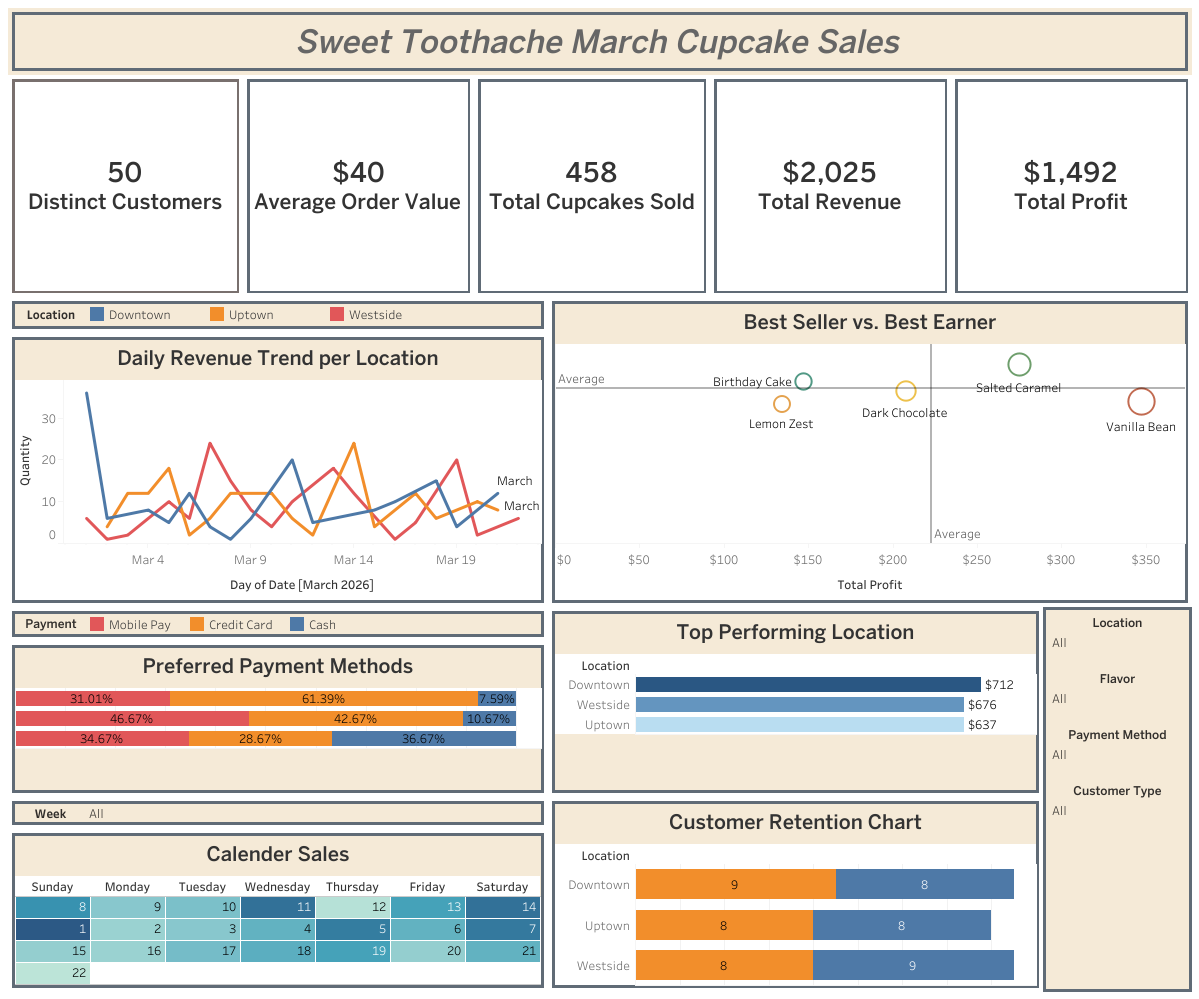The height and width of the screenshot is (999, 1199).
Task: Select calendar cell for day 14
Action: [502, 907]
